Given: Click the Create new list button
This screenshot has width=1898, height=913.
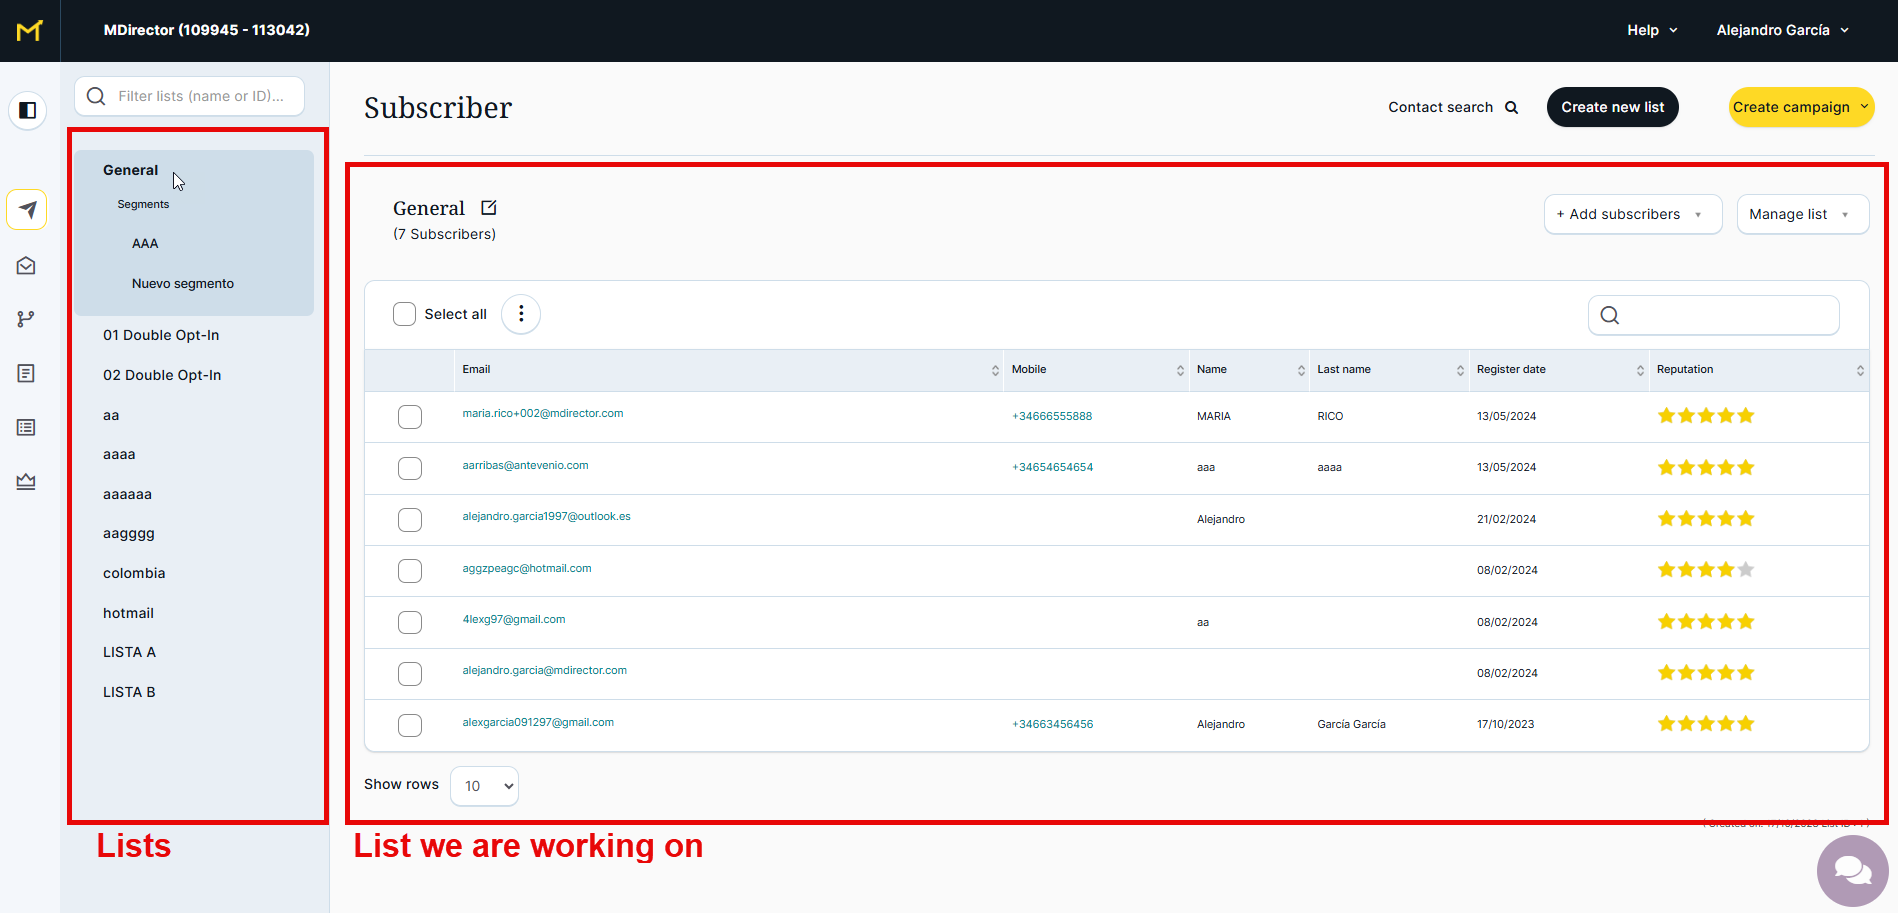Looking at the screenshot, I should 1612,107.
